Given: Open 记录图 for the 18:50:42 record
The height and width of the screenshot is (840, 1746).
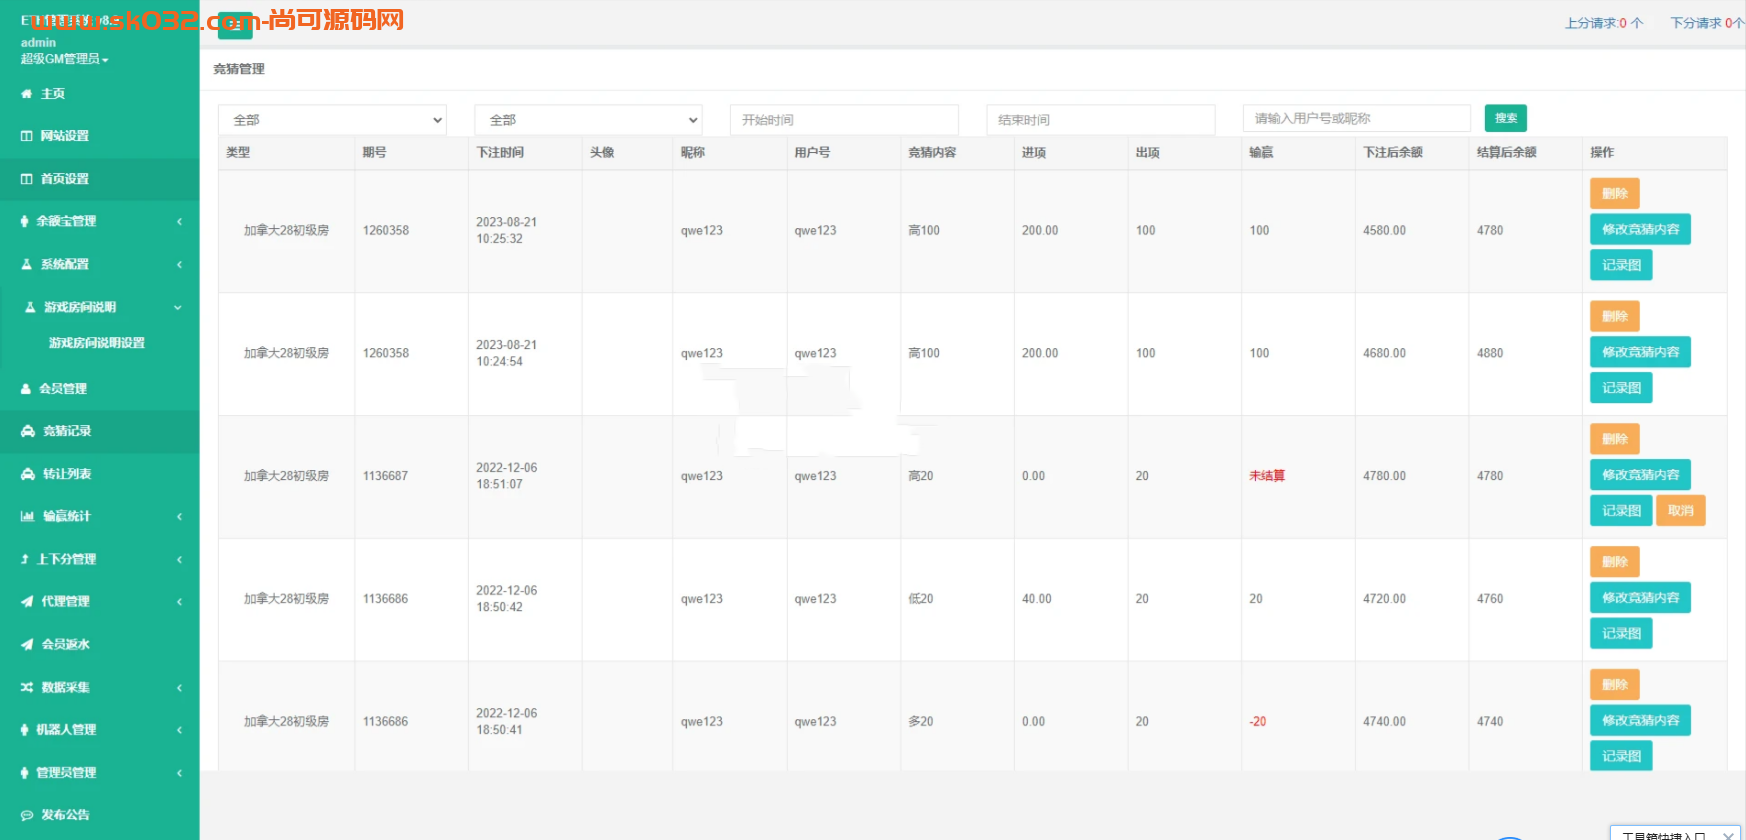Looking at the screenshot, I should click(1621, 633).
